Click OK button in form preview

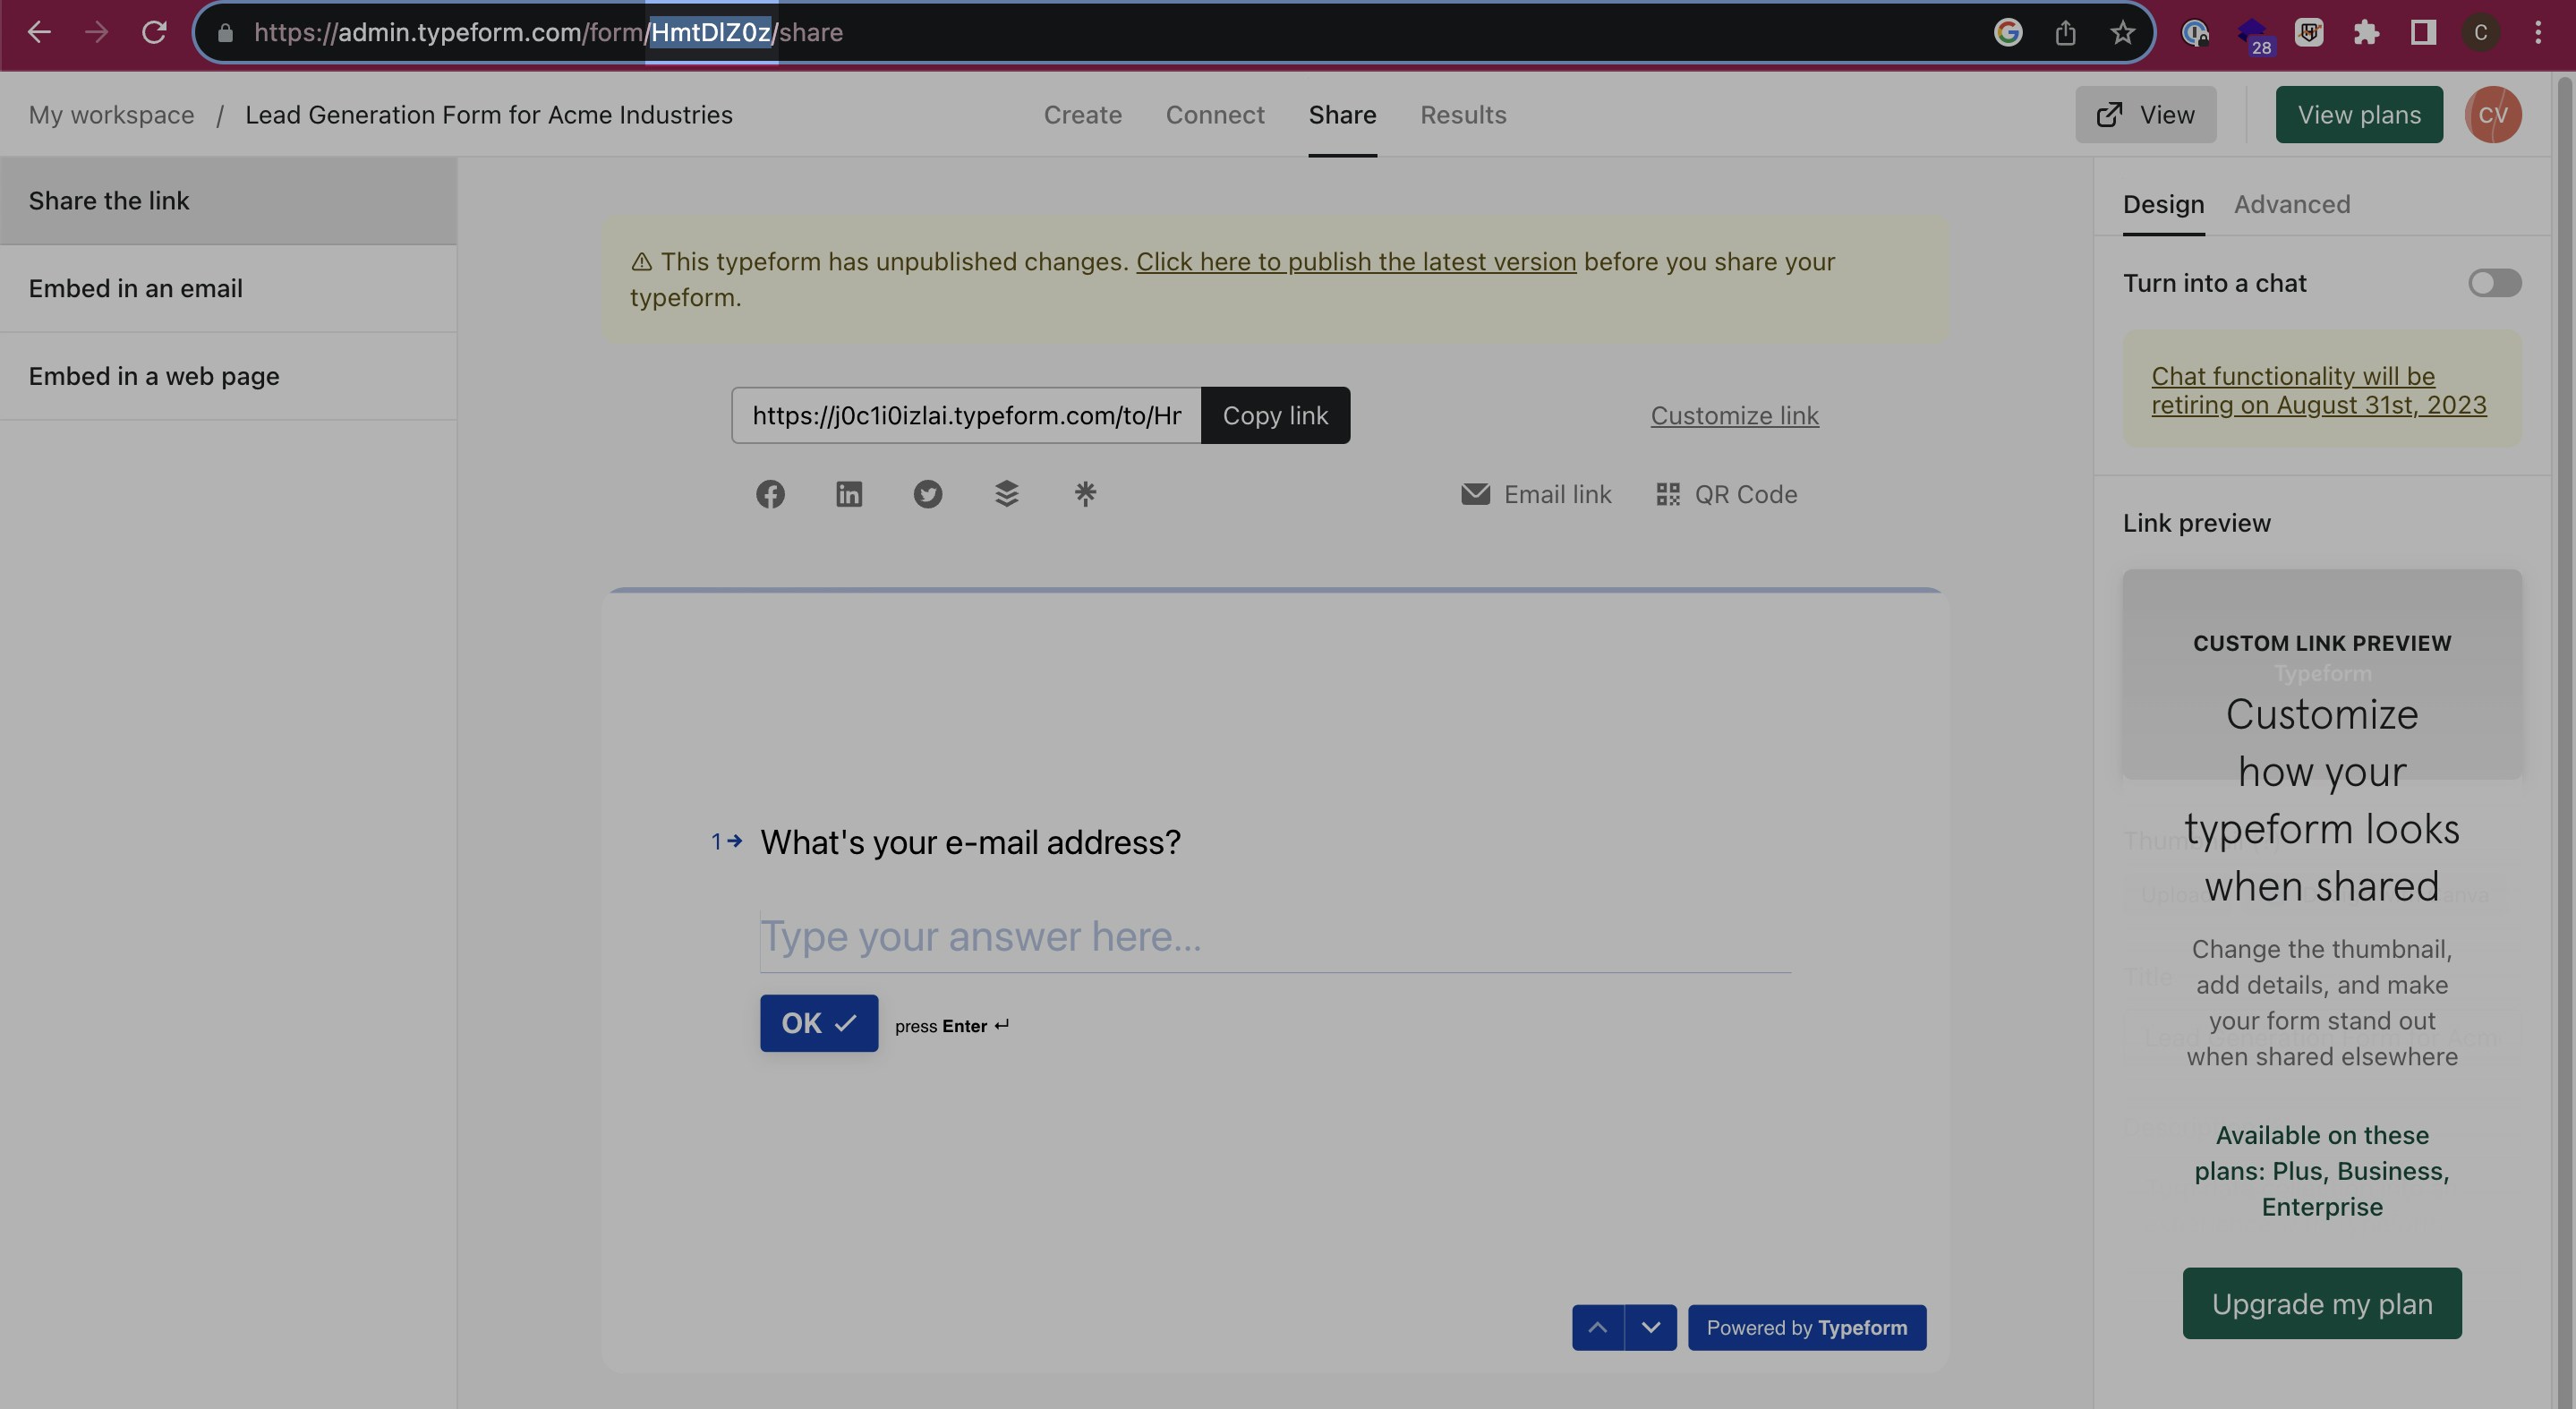[819, 1023]
